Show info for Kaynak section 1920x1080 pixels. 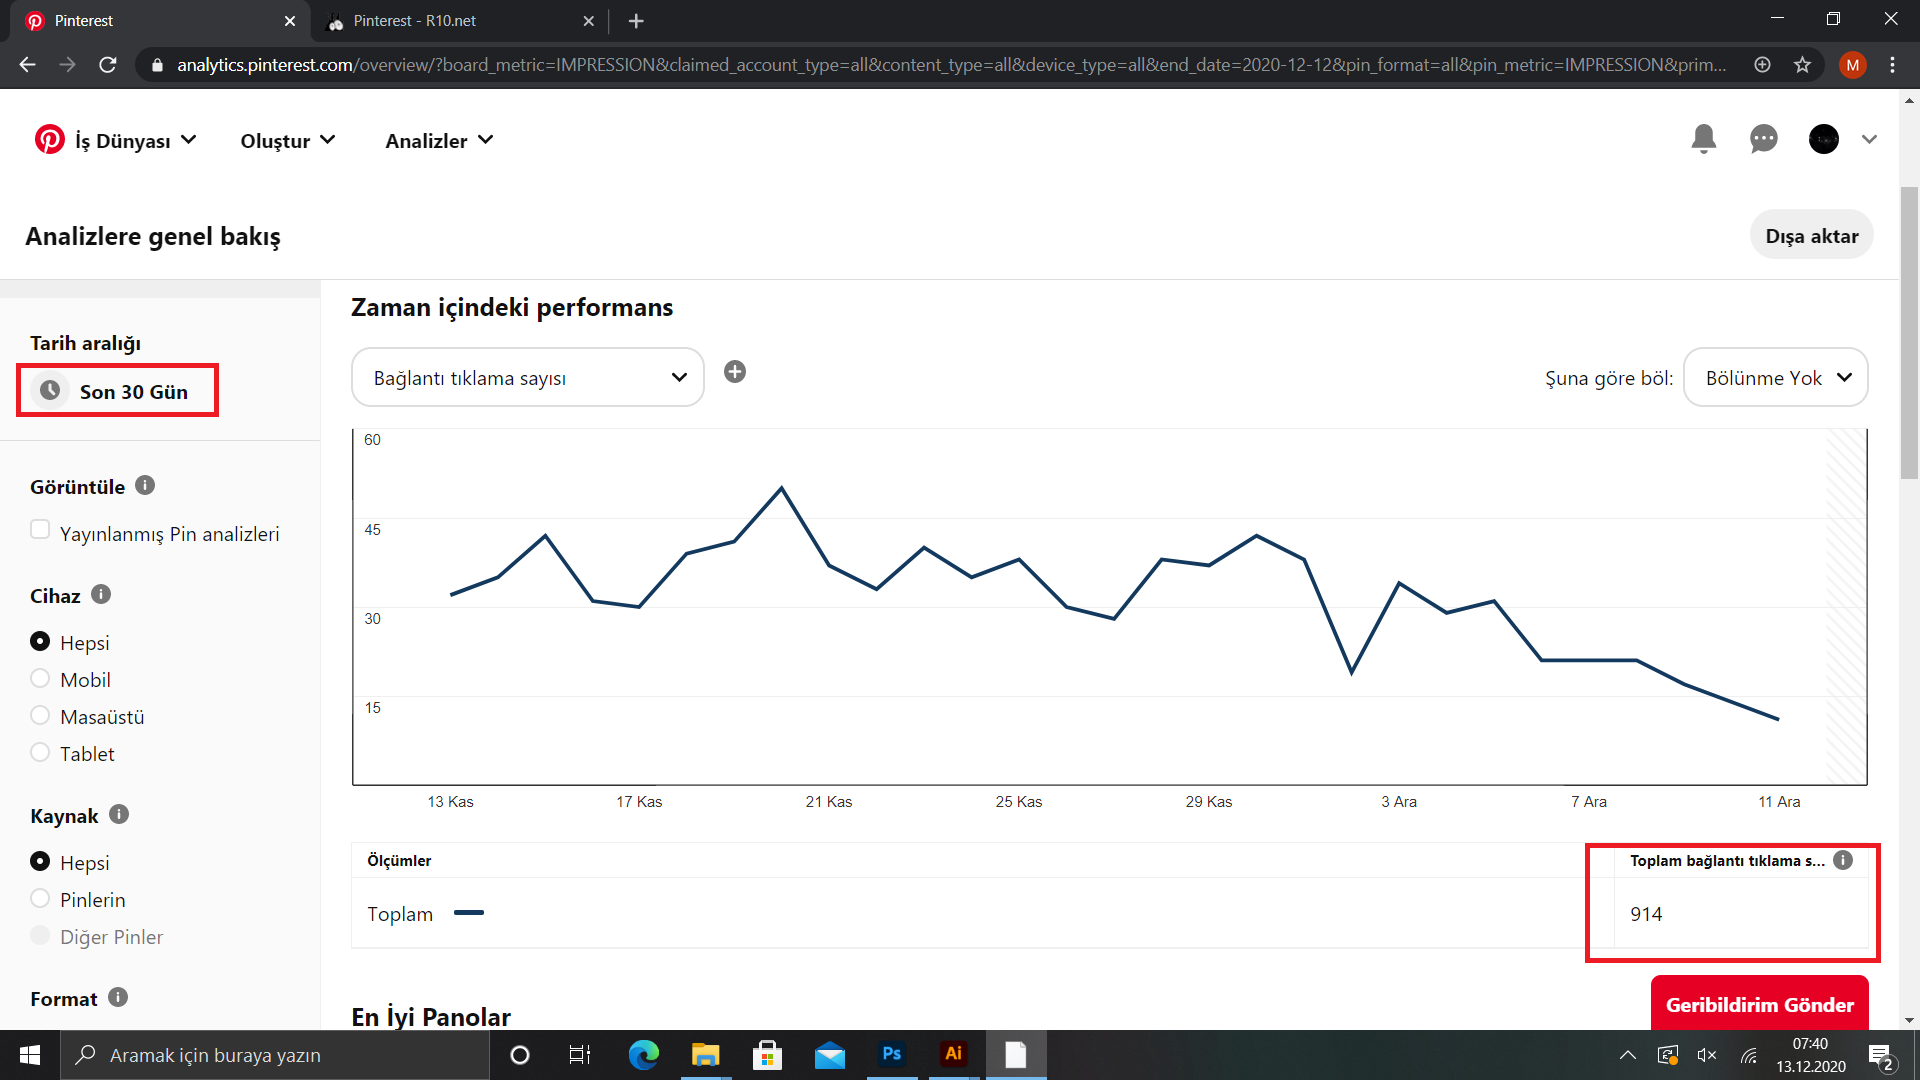coord(119,815)
